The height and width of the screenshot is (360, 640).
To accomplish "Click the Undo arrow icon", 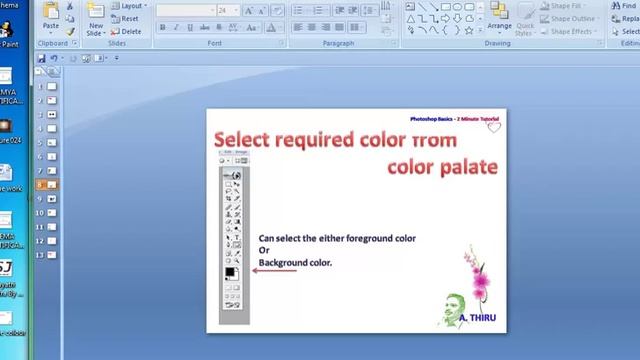I will coord(54,58).
